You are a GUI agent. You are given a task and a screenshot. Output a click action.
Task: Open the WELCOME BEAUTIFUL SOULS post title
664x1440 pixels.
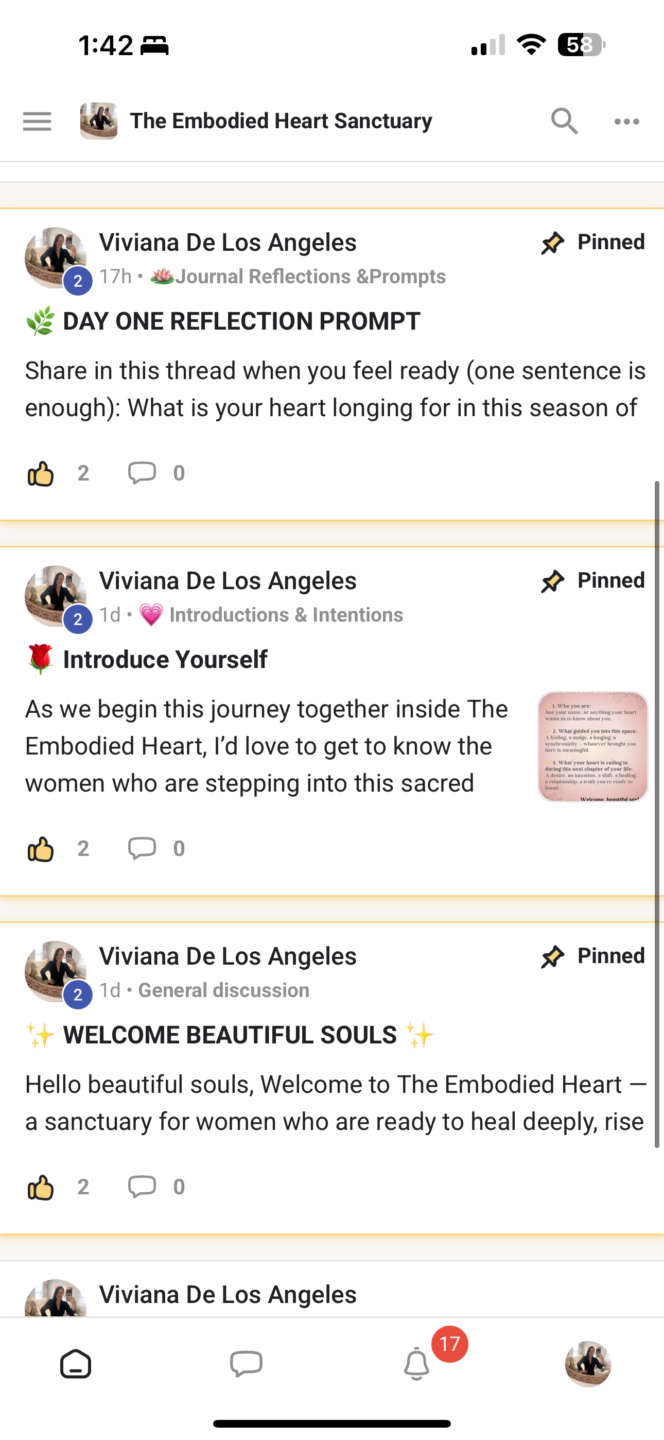tap(230, 1035)
